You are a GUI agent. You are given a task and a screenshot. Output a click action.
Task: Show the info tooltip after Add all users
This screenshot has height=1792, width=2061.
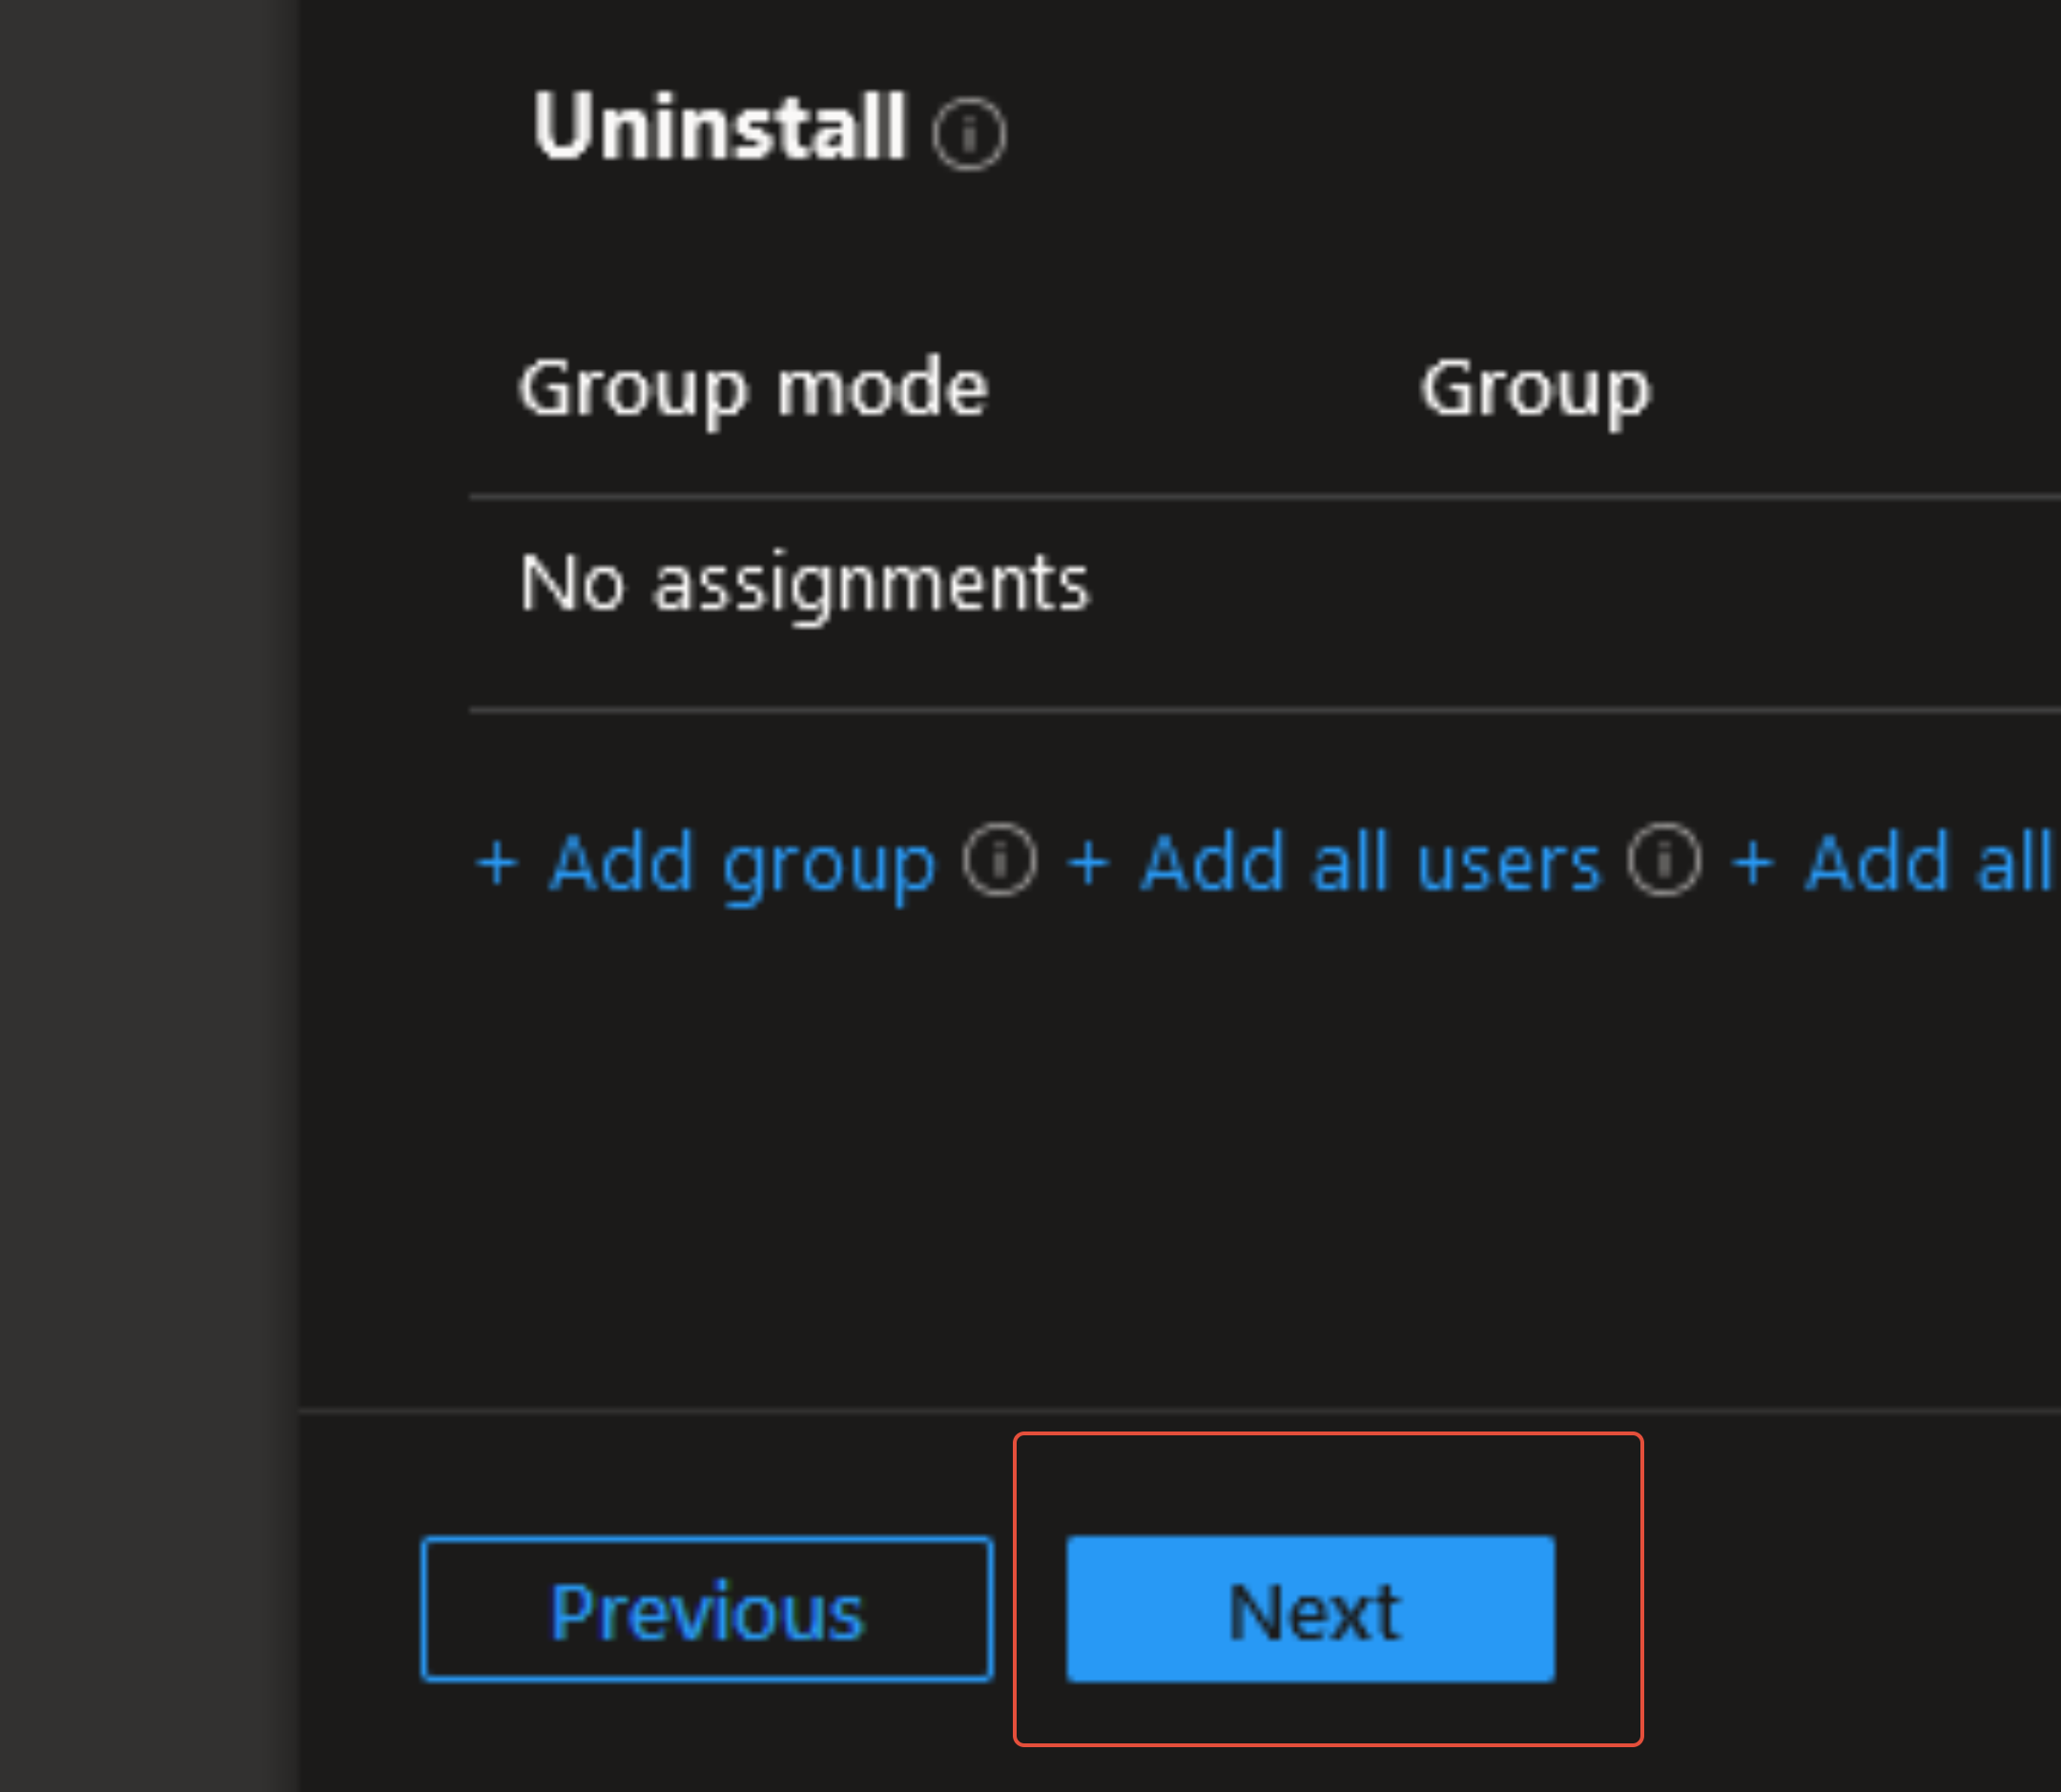[1663, 859]
